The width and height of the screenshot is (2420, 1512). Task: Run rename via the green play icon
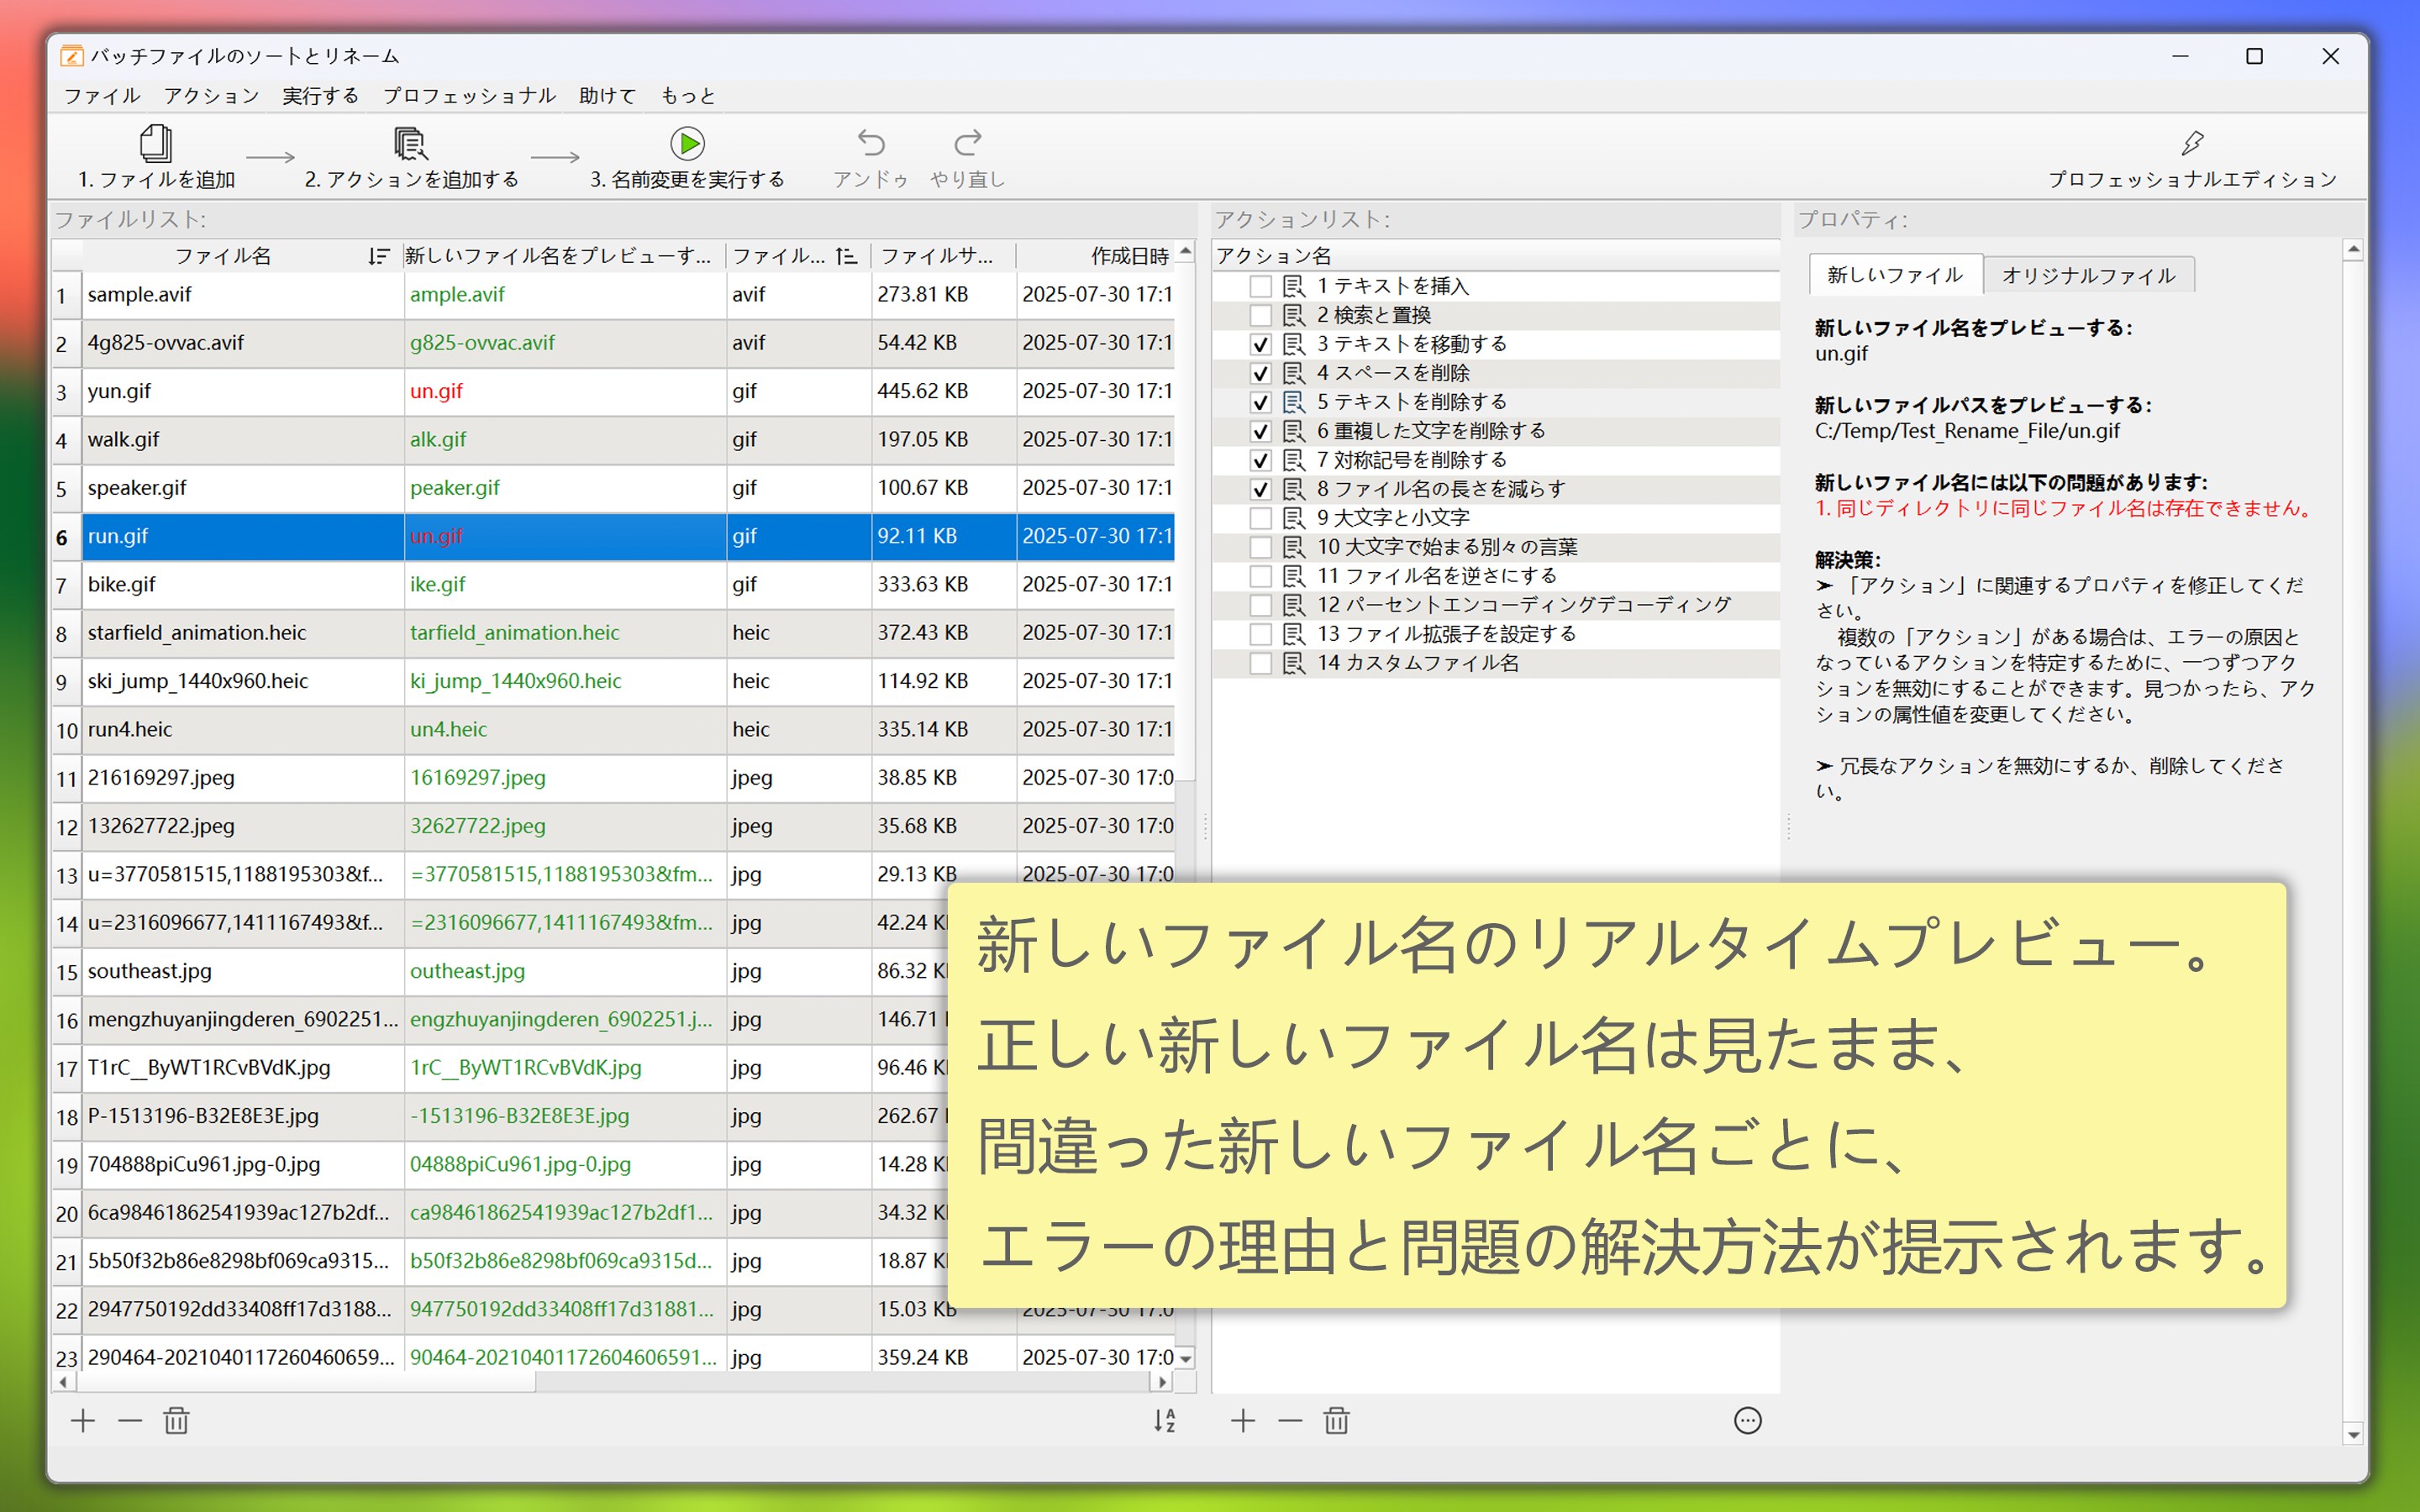(687, 143)
